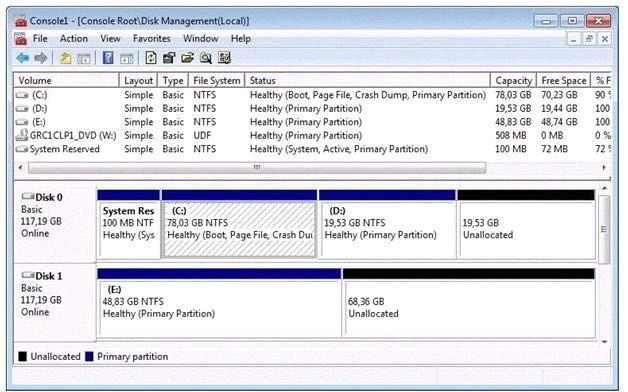Click the System Reserved volume drive icon
The image size is (628, 392).
point(22,149)
